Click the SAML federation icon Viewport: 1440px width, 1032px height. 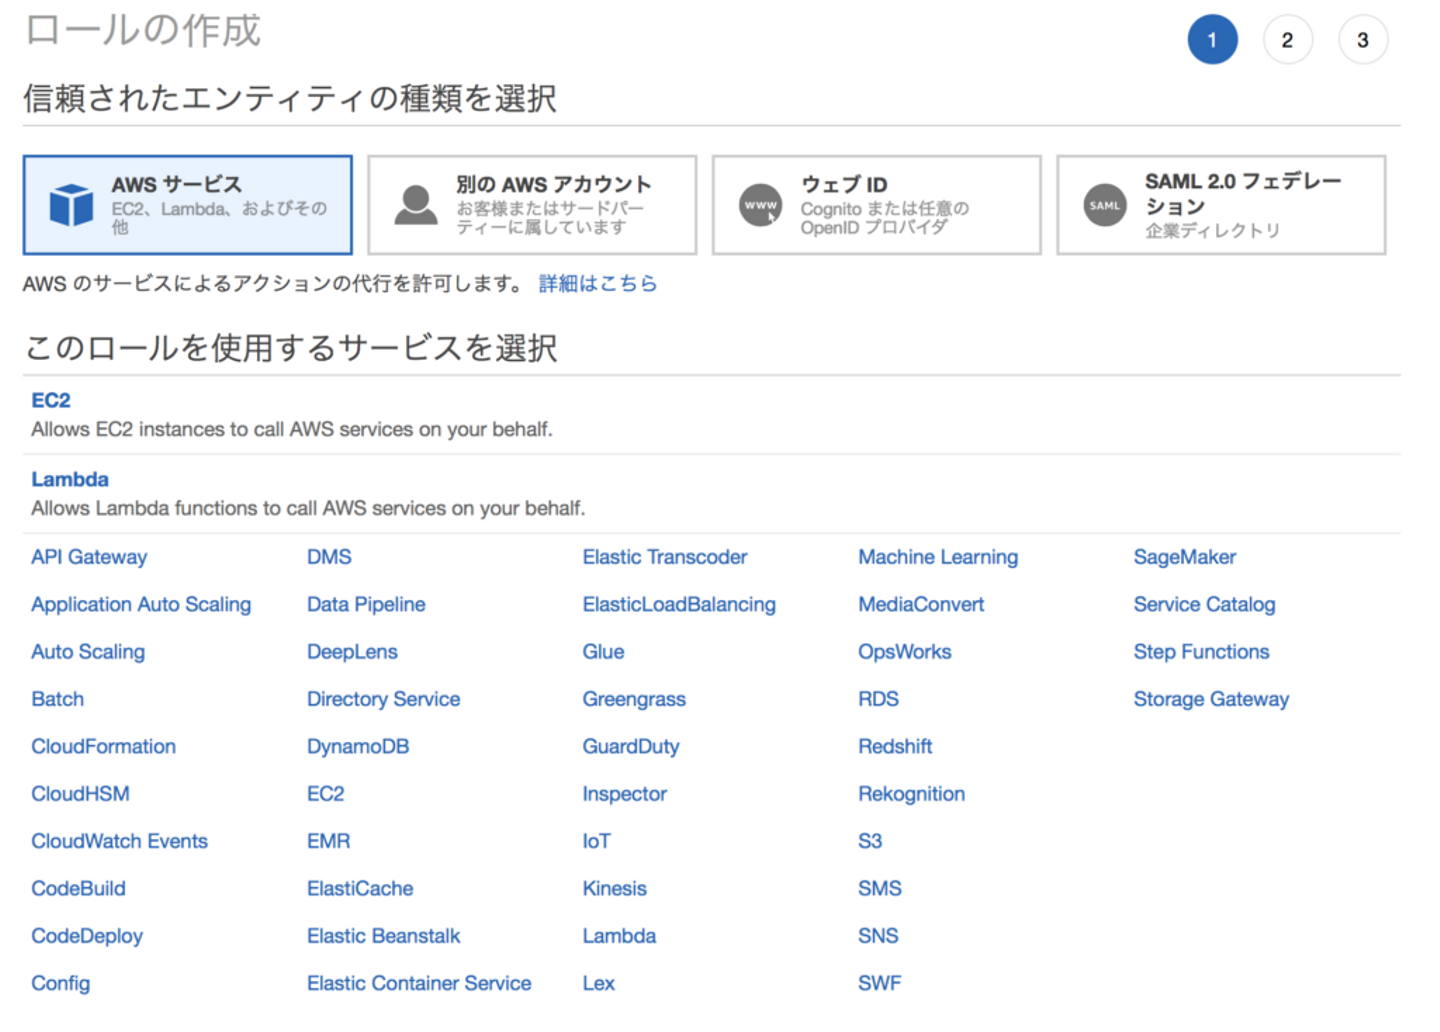click(1104, 205)
